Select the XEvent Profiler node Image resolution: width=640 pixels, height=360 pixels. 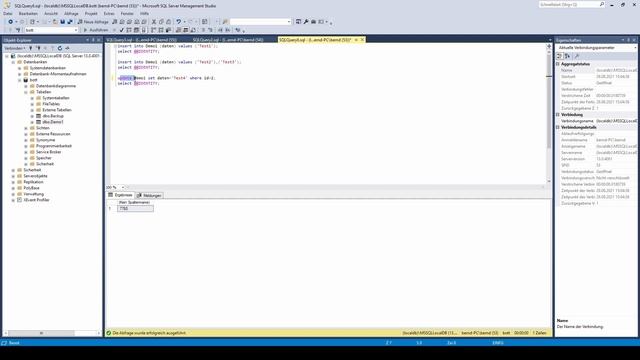36,200
